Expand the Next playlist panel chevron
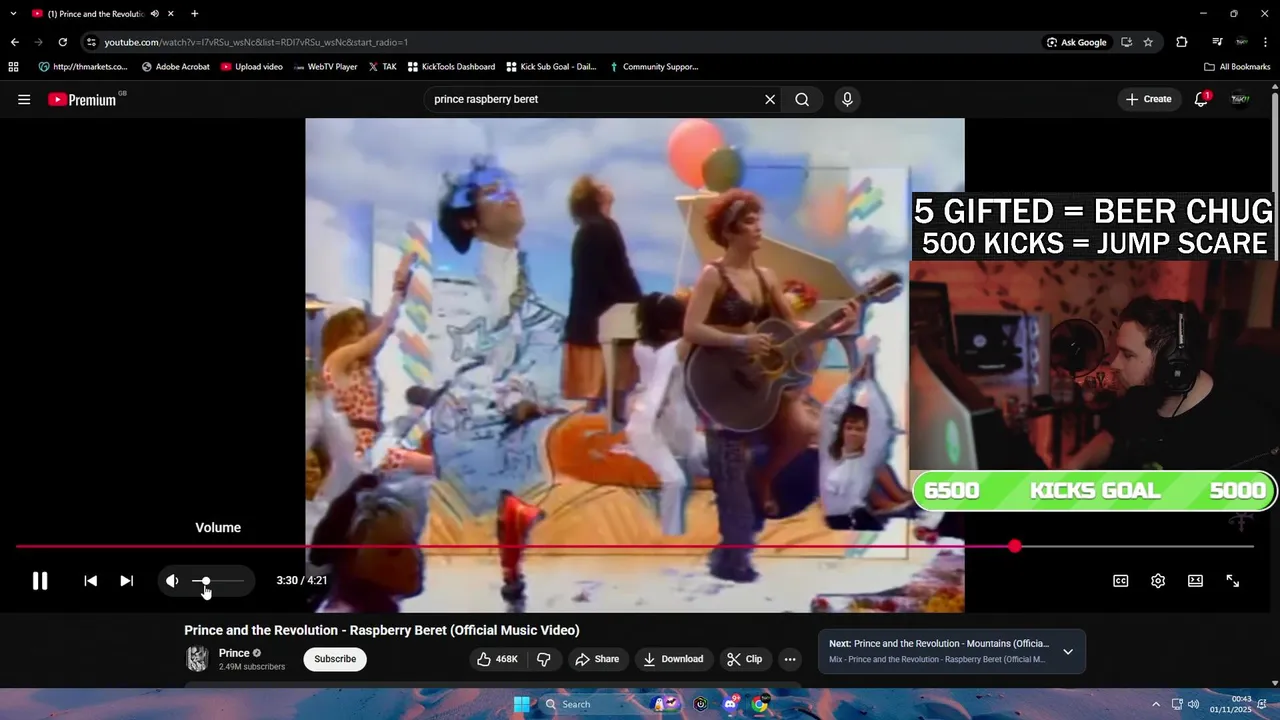 pyautogui.click(x=1068, y=652)
